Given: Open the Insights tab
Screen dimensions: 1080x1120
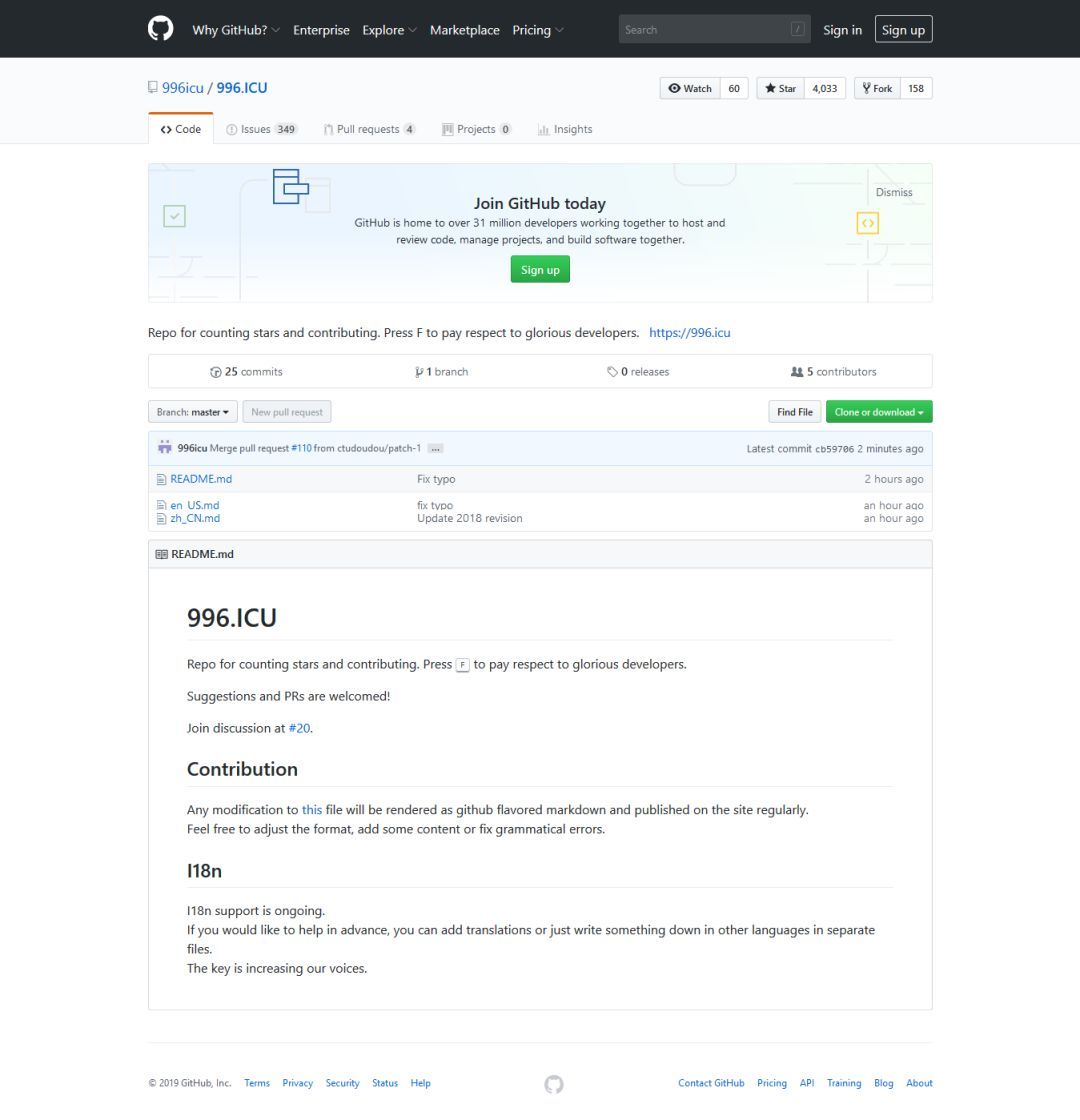Looking at the screenshot, I should click(565, 129).
